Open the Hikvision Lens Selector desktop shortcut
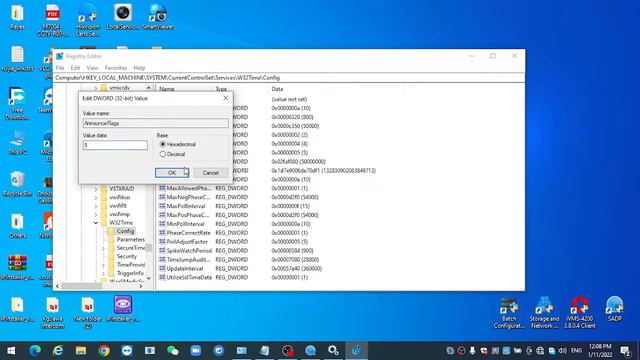This screenshot has width=640, height=360. point(87,20)
